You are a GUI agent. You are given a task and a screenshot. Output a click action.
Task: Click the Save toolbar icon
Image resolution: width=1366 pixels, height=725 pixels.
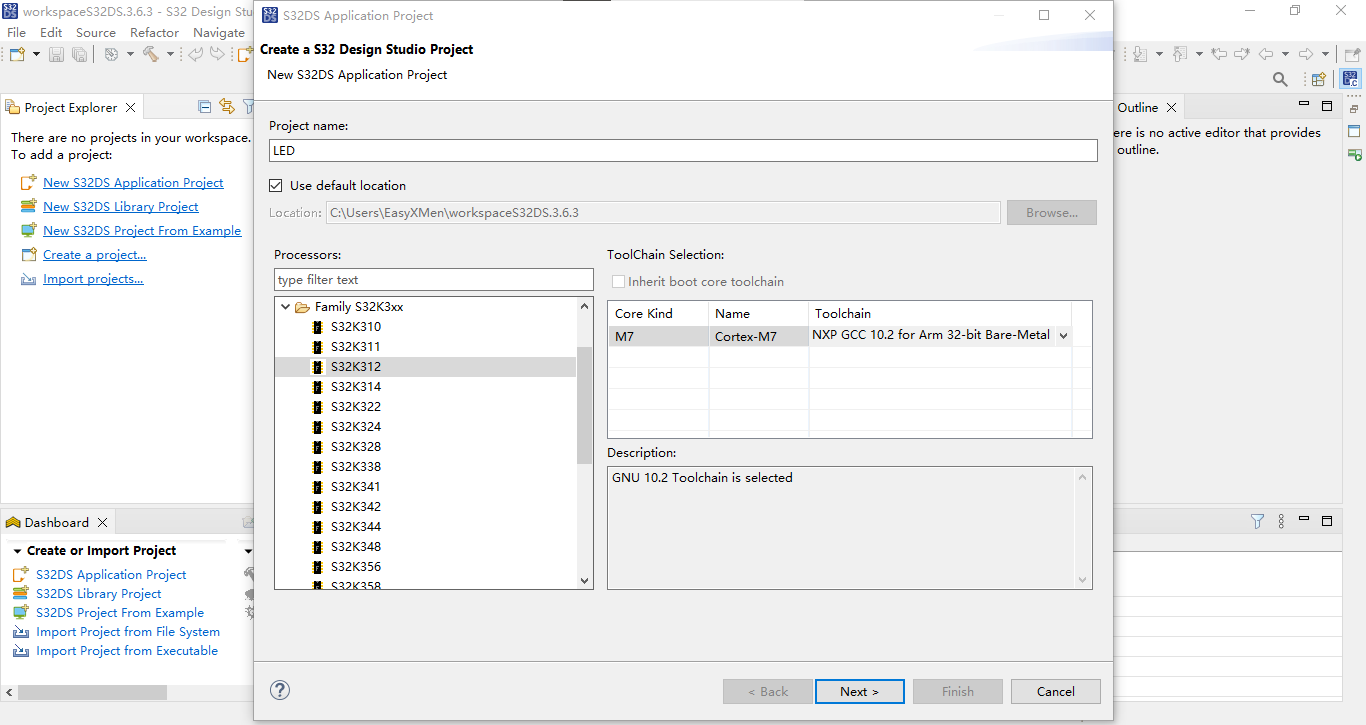[x=56, y=54]
